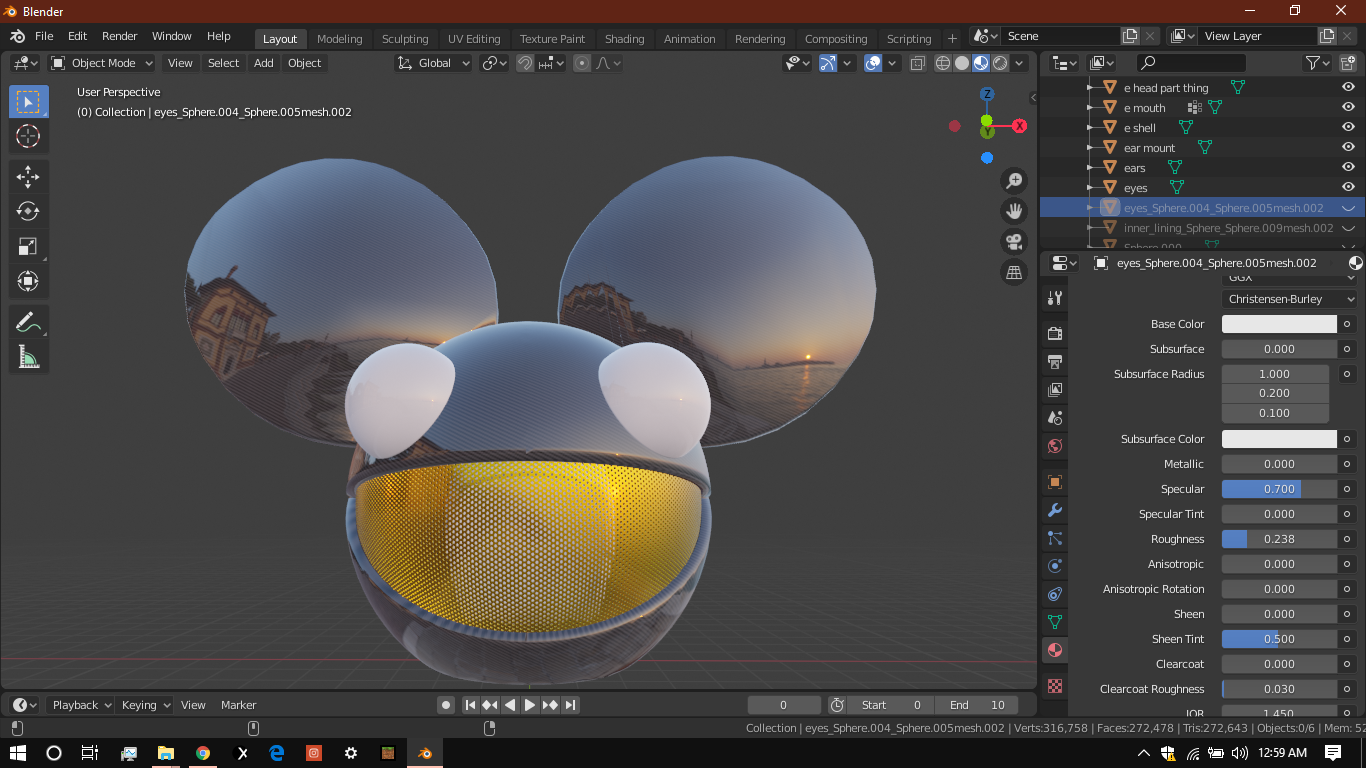Viewport: 1366px width, 768px height.
Task: Open the 3D viewport editor type dropdown
Action: [x=25, y=63]
